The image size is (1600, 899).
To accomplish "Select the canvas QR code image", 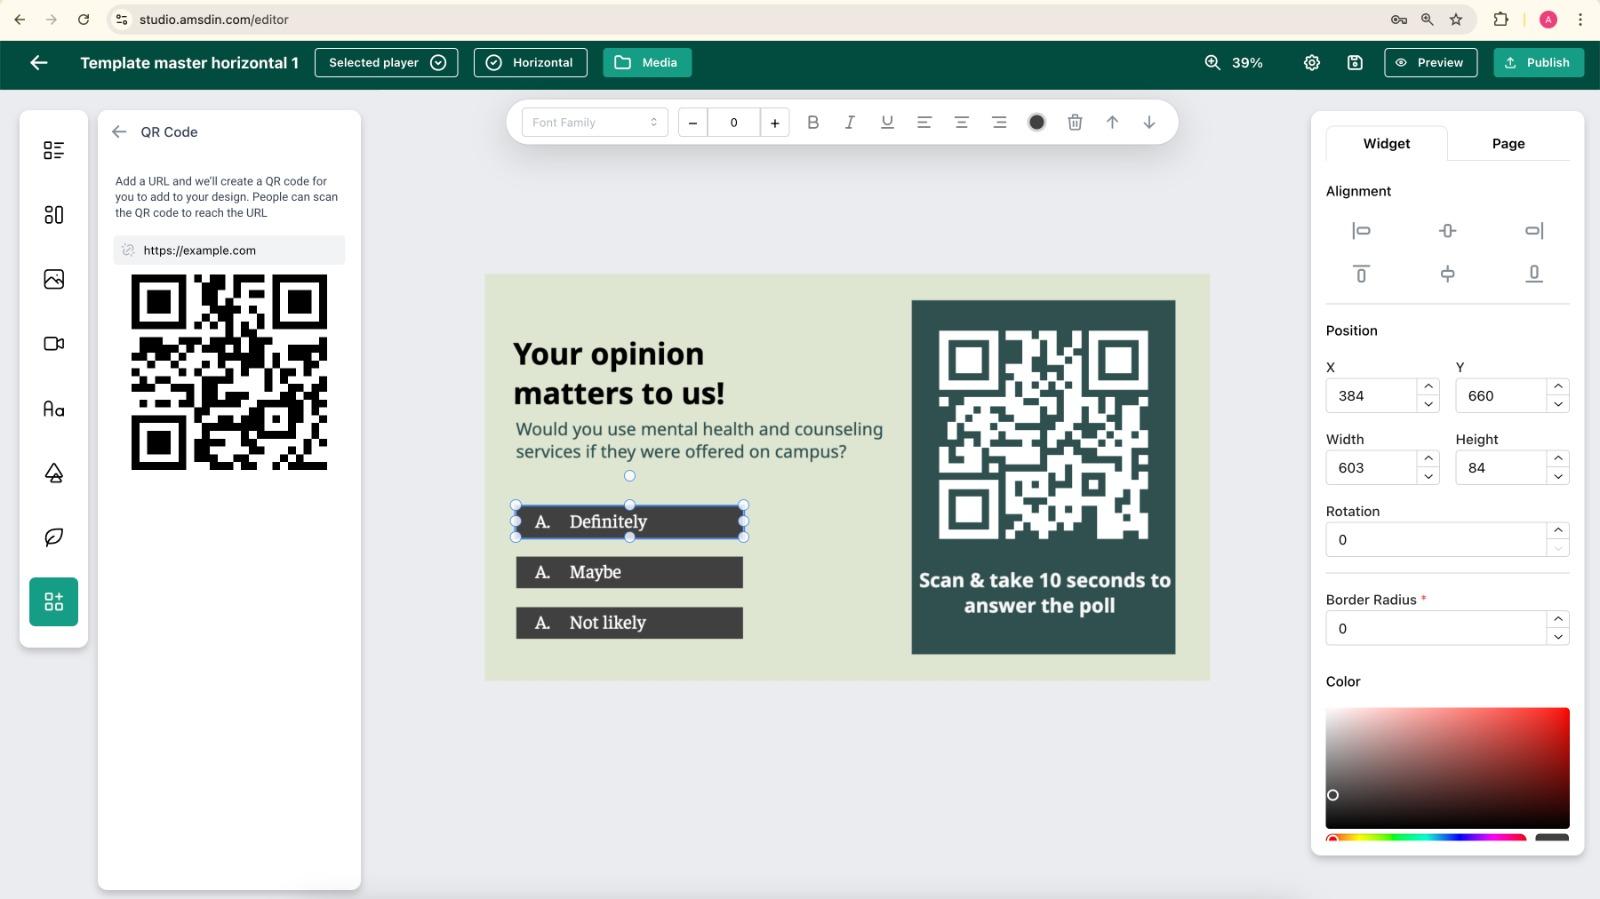I will pos(1043,434).
